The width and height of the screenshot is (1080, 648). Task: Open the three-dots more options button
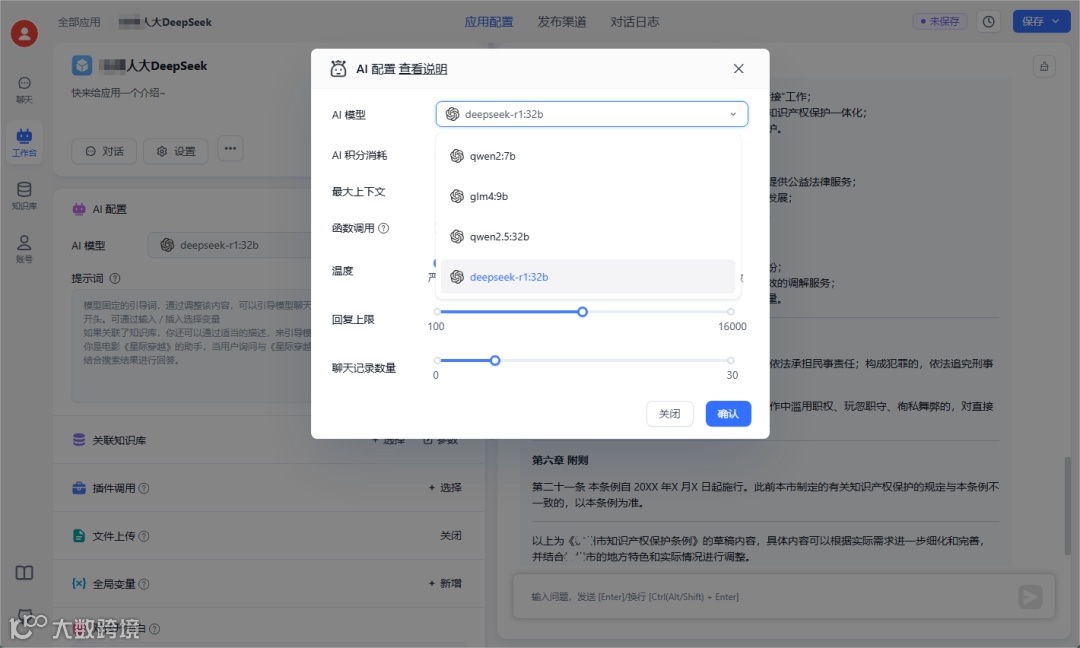[230, 148]
